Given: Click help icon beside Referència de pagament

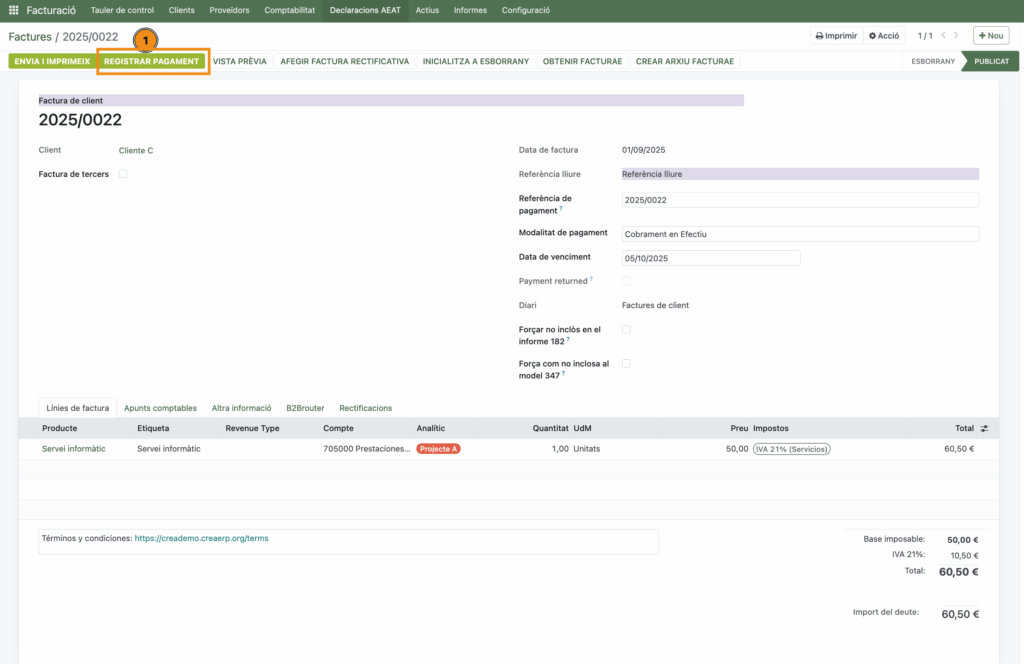Looking at the screenshot, I should point(561,210).
